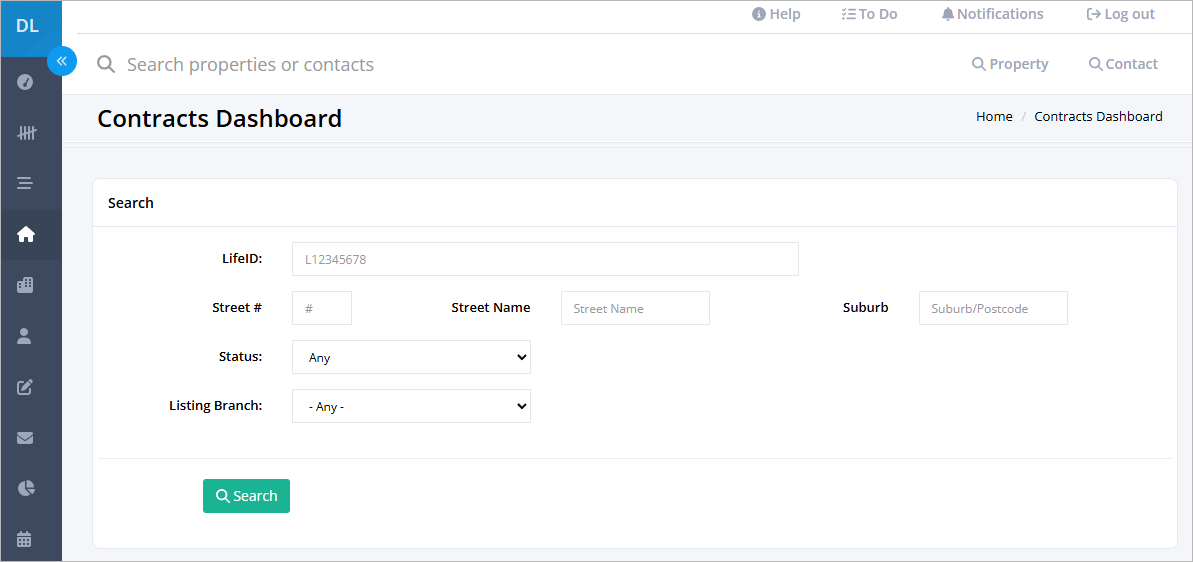Open Help in the top bar

(x=776, y=14)
